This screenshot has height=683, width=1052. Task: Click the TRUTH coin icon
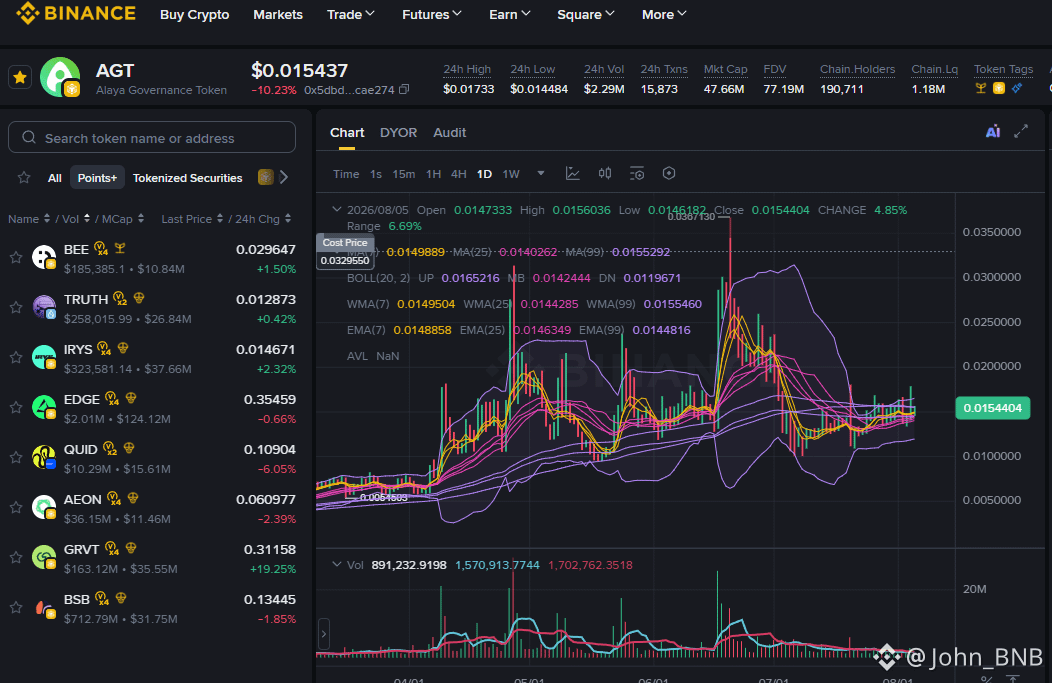[x=44, y=307]
